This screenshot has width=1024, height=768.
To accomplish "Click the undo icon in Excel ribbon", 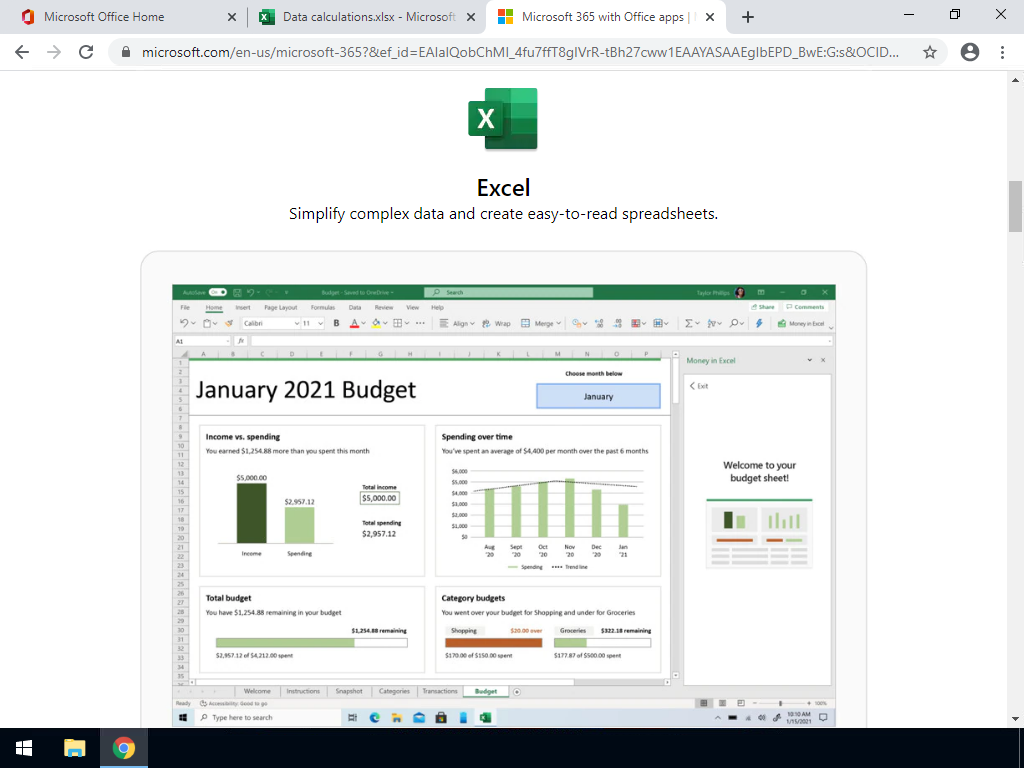I will [184, 323].
